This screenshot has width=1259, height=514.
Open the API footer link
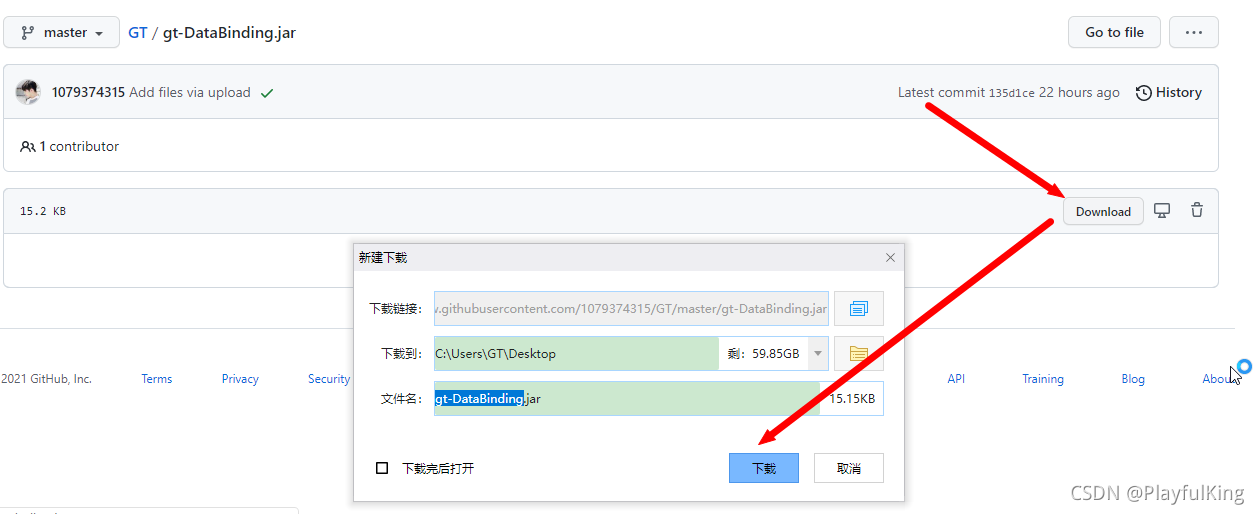pyautogui.click(x=956, y=379)
